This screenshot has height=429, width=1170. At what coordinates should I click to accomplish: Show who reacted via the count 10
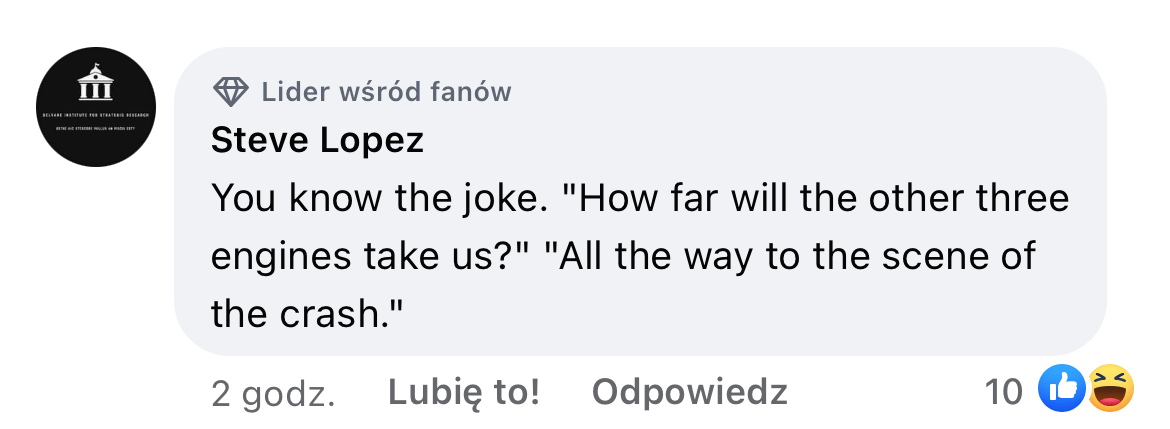1003,392
